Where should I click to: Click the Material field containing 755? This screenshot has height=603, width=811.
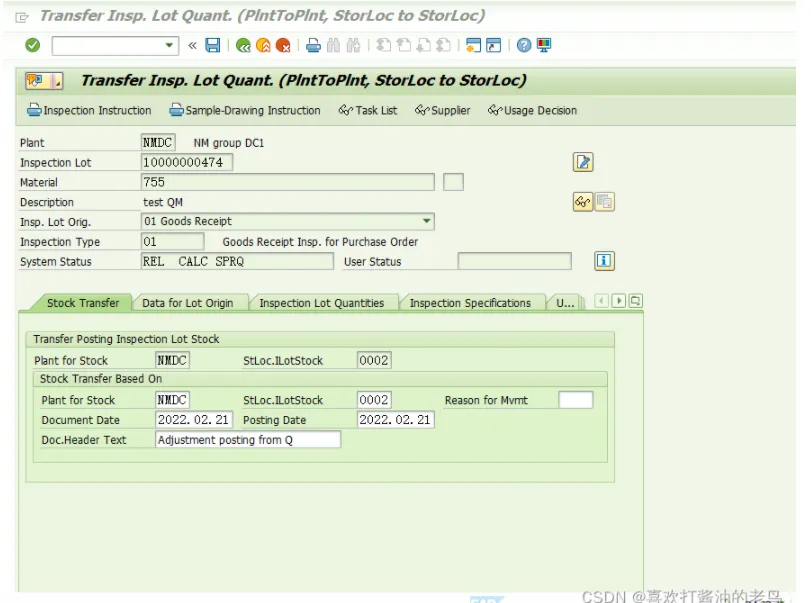coord(288,182)
